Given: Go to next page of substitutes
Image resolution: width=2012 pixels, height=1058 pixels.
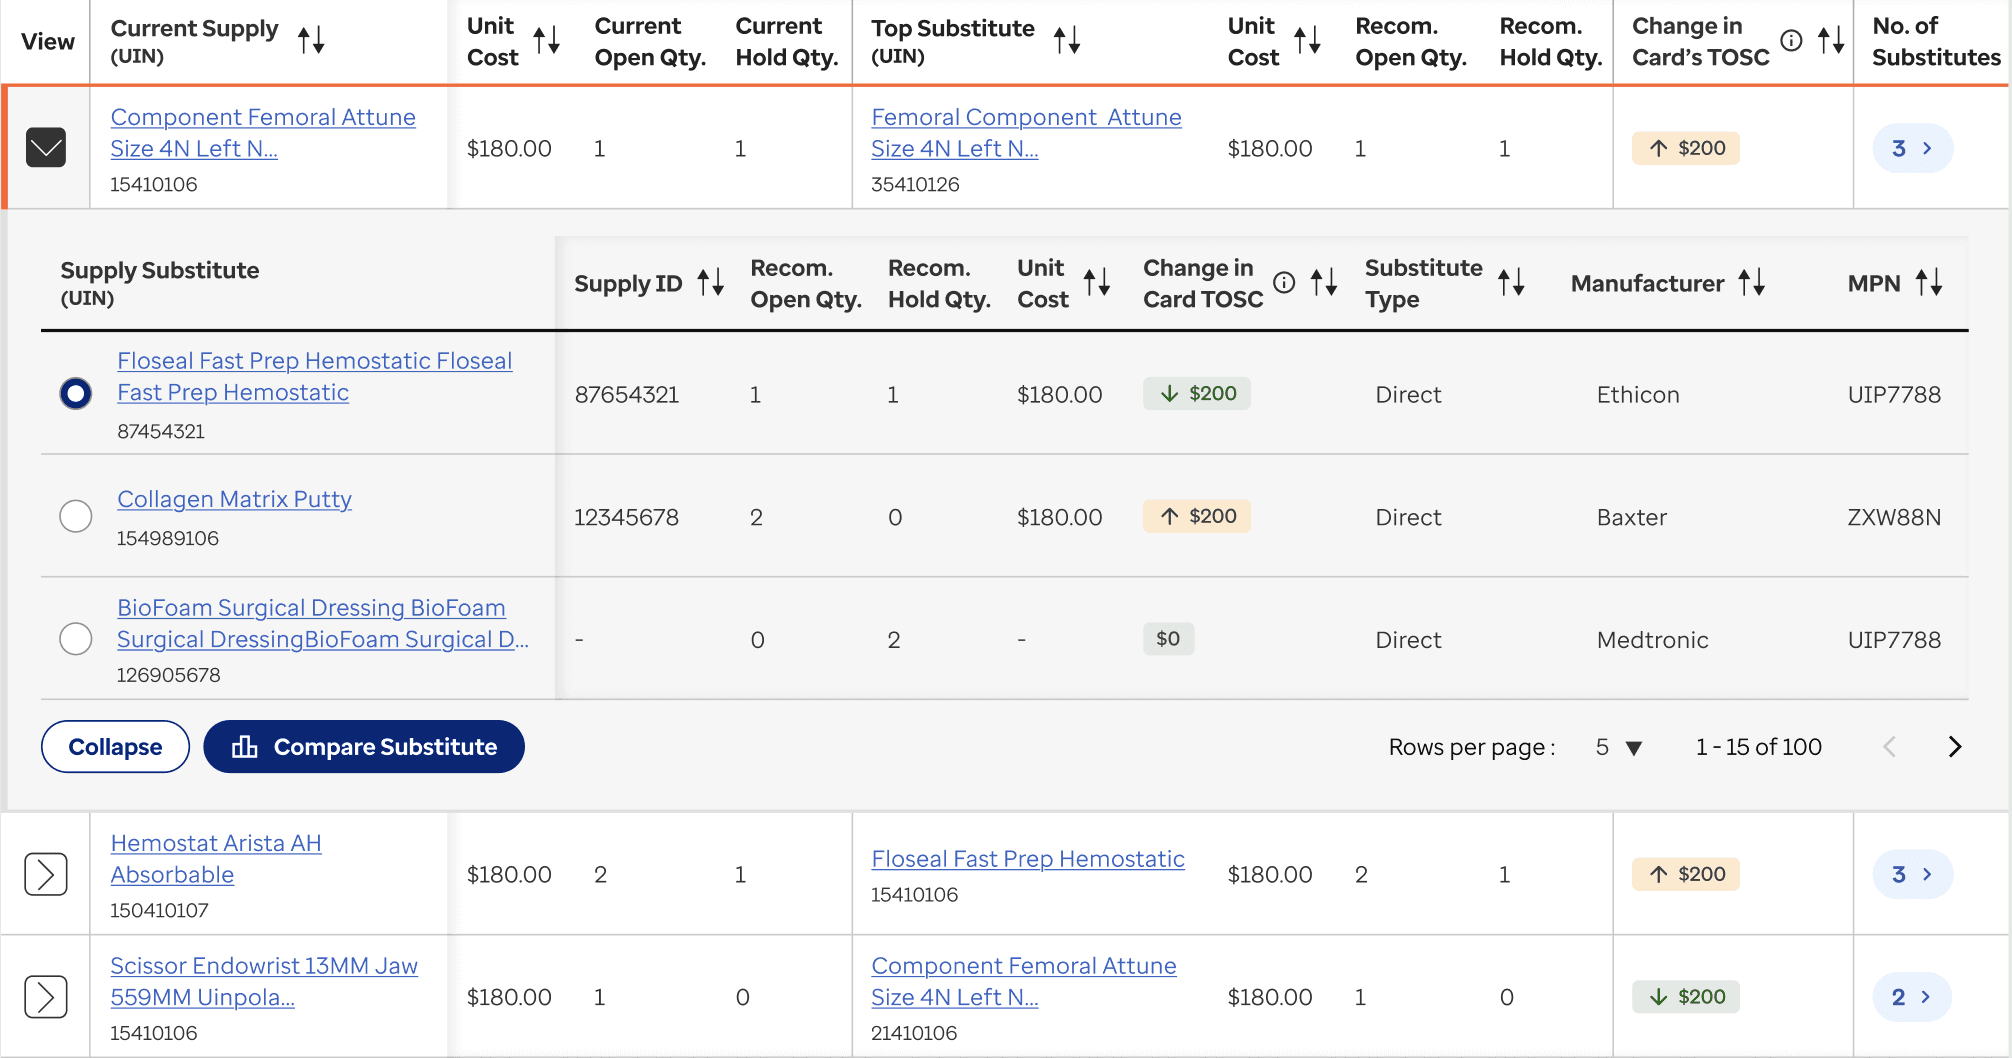Looking at the screenshot, I should [x=1955, y=747].
